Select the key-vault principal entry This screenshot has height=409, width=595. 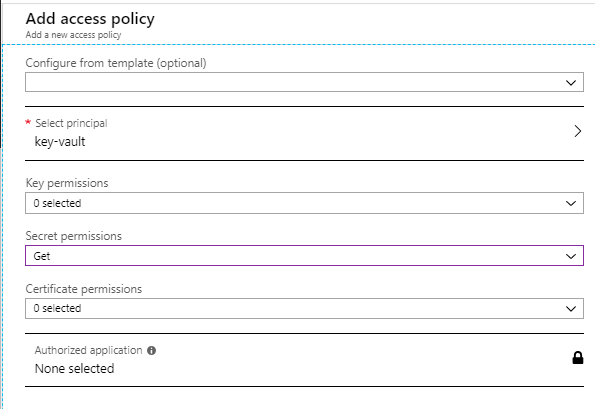click(x=60, y=142)
